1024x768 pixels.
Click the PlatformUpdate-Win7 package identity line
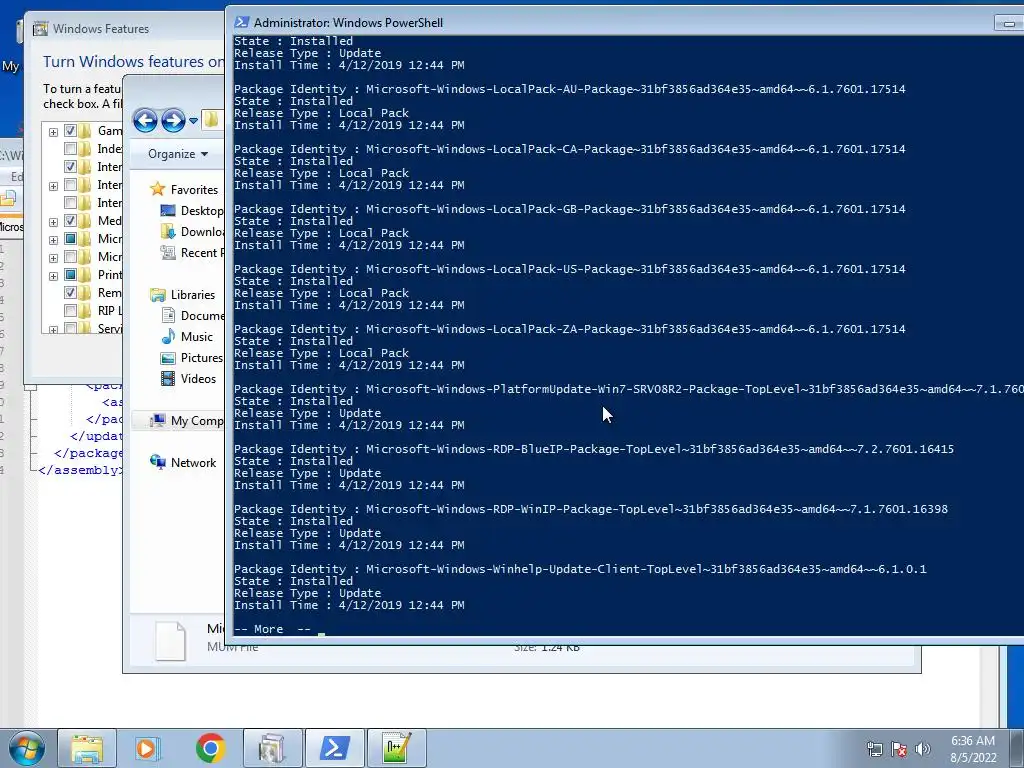pyautogui.click(x=629, y=389)
